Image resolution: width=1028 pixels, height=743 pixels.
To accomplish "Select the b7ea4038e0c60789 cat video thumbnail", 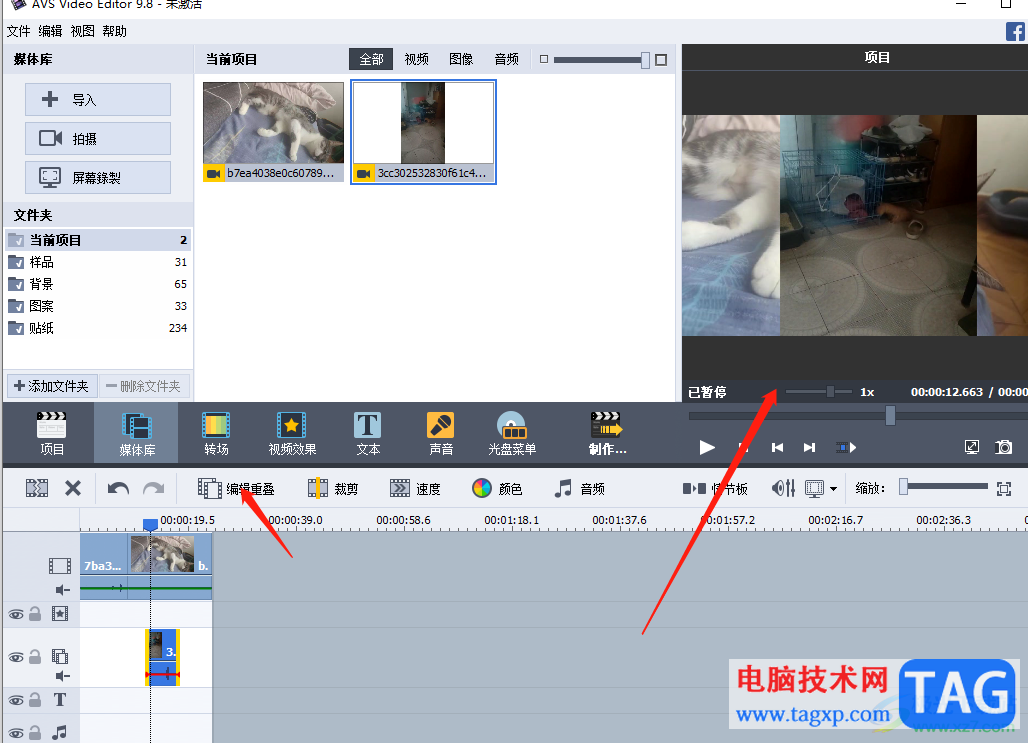I will click(x=273, y=132).
